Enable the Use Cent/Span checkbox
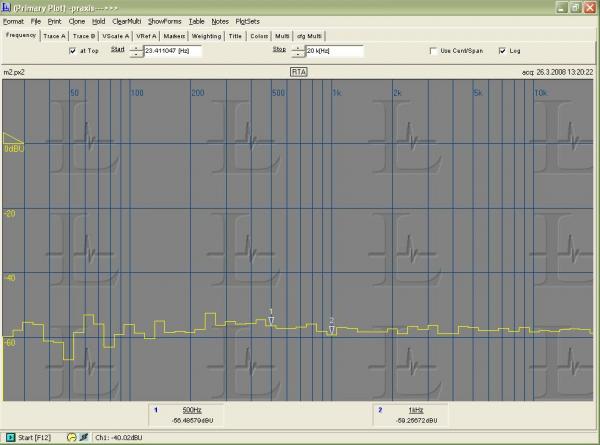 click(x=432, y=50)
